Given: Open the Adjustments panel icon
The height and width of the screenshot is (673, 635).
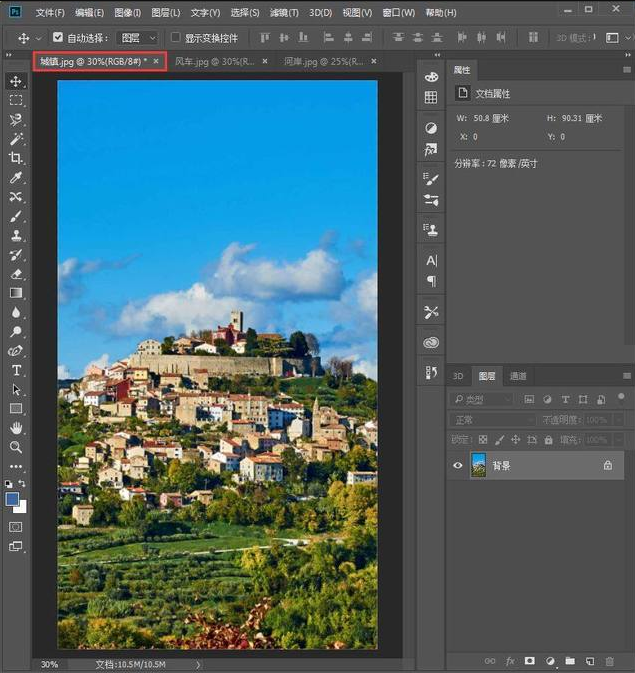Looking at the screenshot, I should coord(431,128).
